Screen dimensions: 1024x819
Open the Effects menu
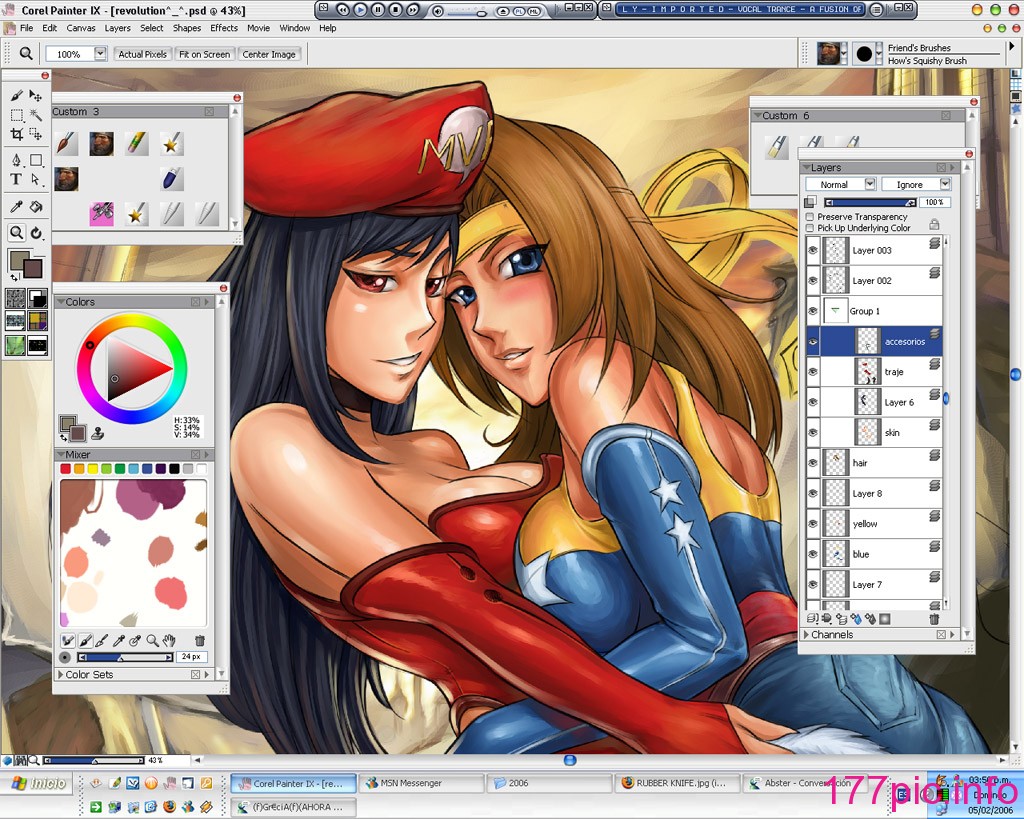click(x=224, y=28)
